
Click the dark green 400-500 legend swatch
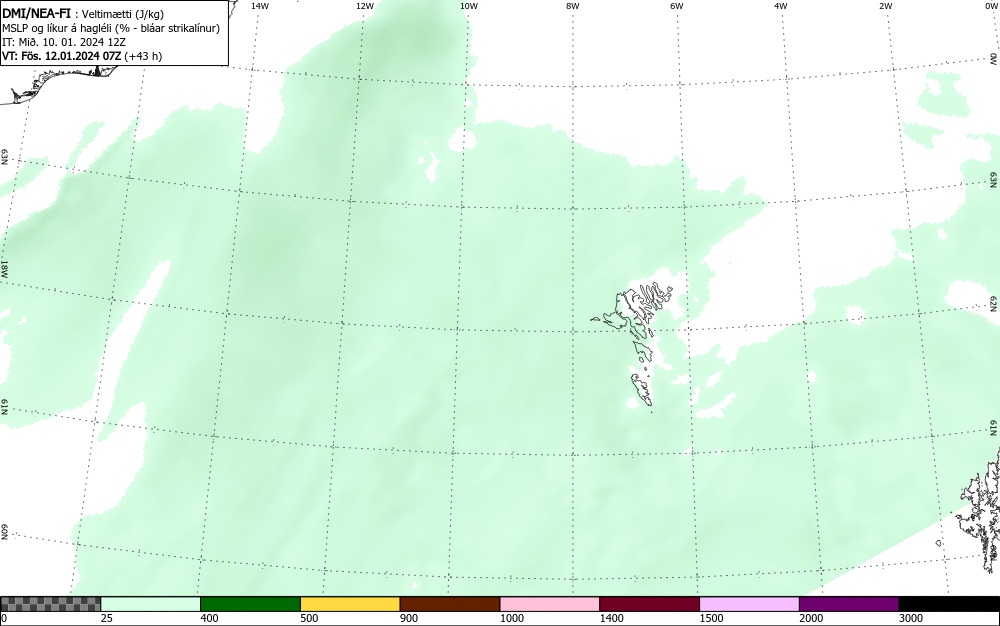250,604
